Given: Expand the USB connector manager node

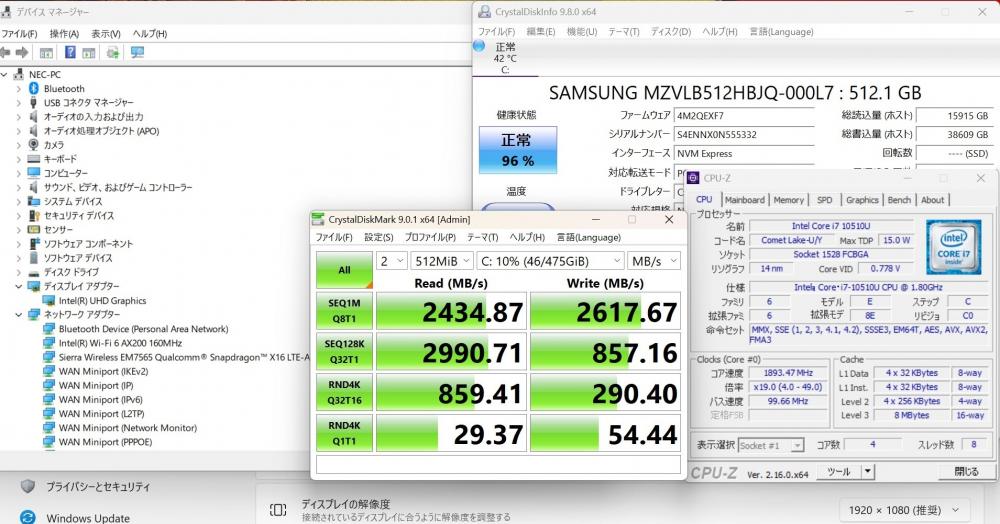Looking at the screenshot, I should tap(18, 103).
